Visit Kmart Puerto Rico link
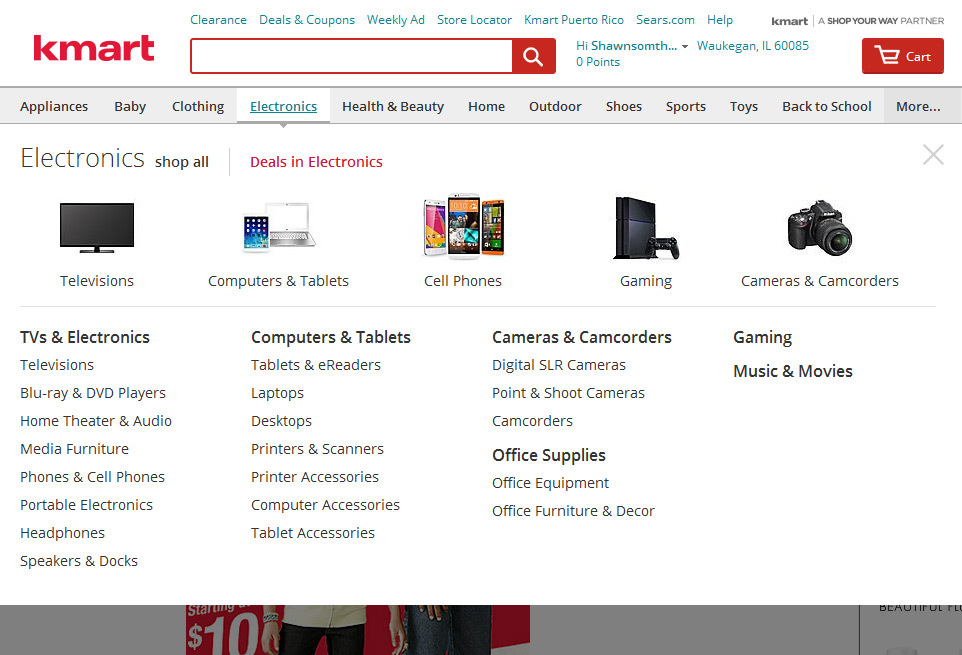 [574, 20]
